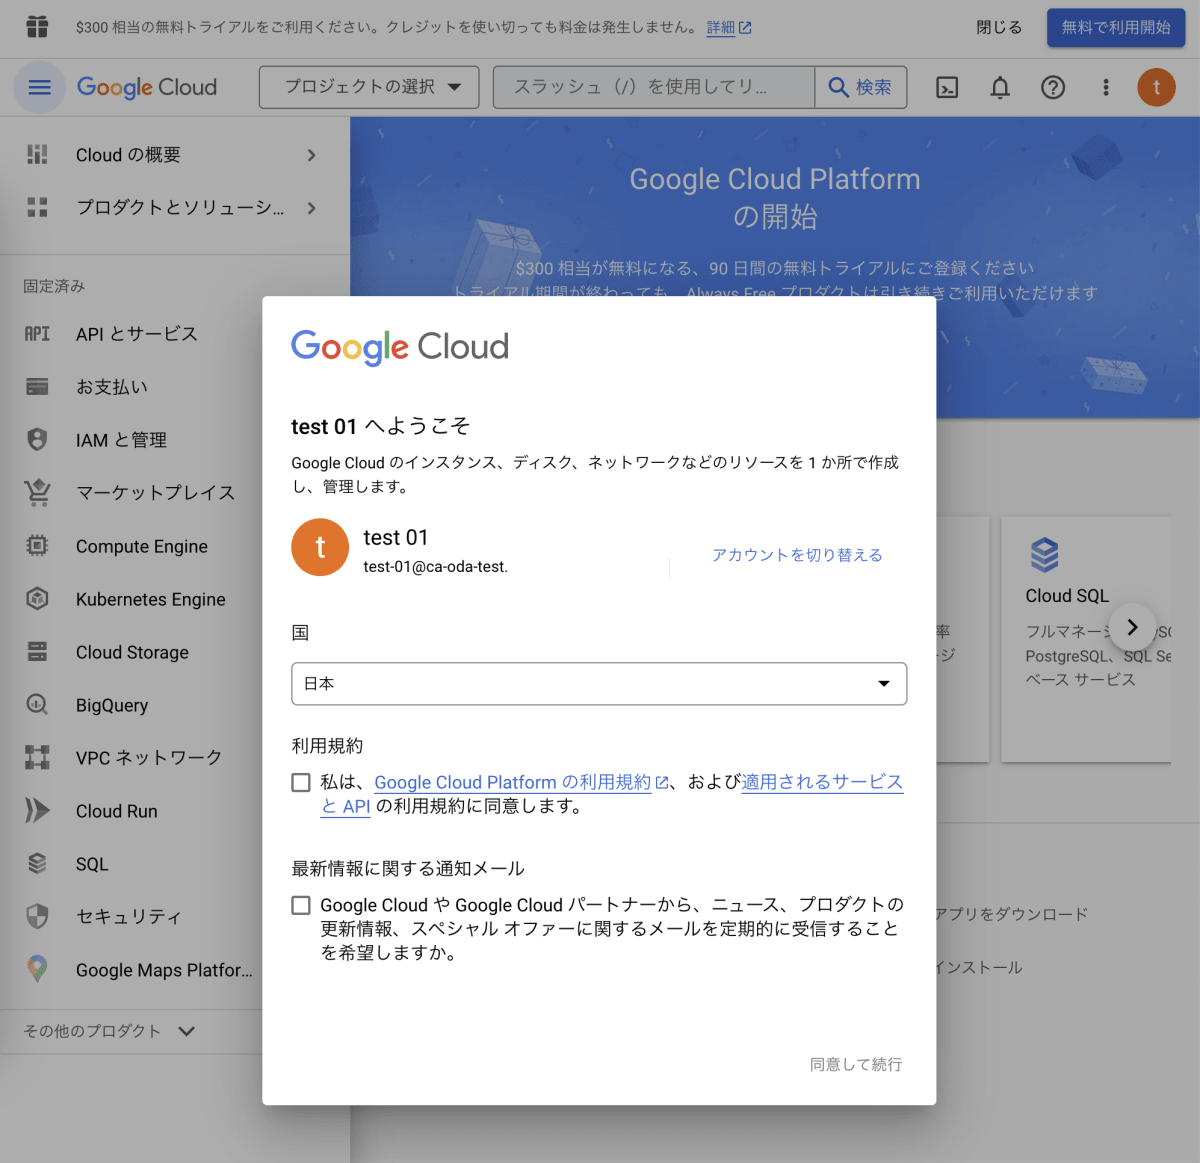Screen dimensions: 1200x1163
Task: Click the search input field
Action: tap(654, 87)
